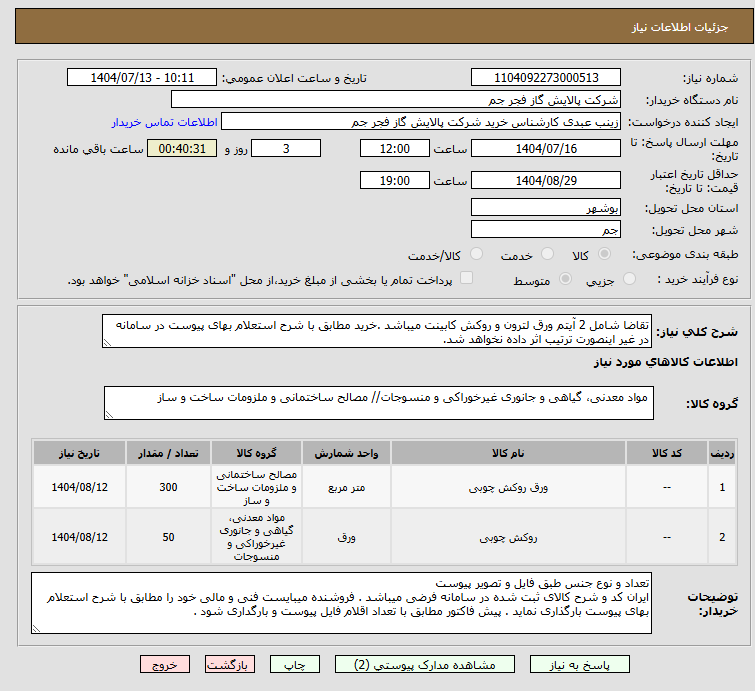Click the unit cell ورق in row 2
This screenshot has height=691, width=755.
[x=346, y=537]
